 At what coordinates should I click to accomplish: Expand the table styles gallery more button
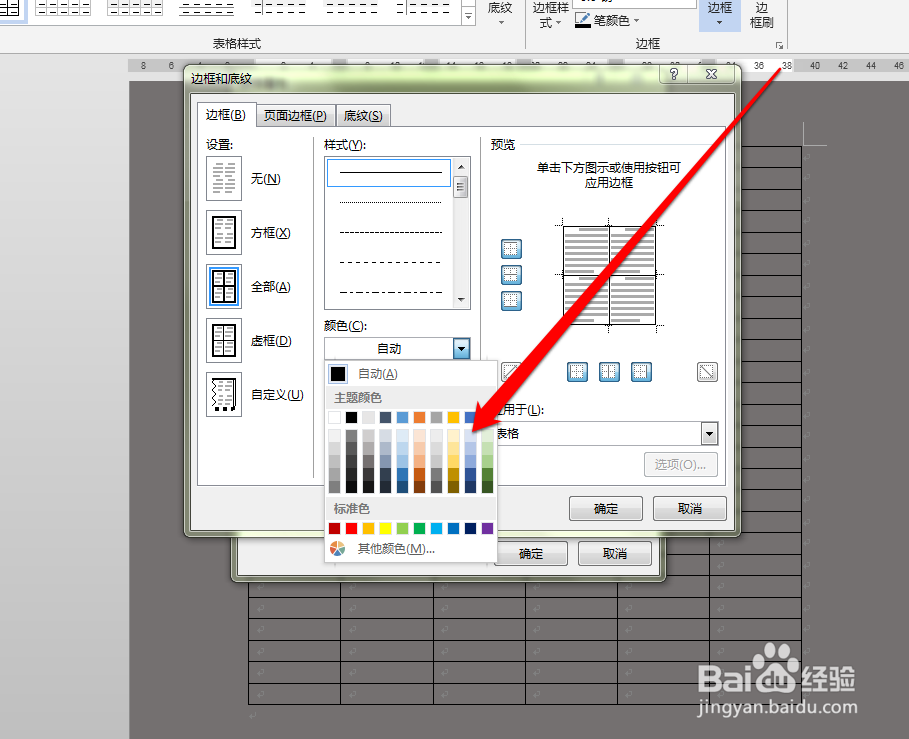pyautogui.click(x=468, y=17)
